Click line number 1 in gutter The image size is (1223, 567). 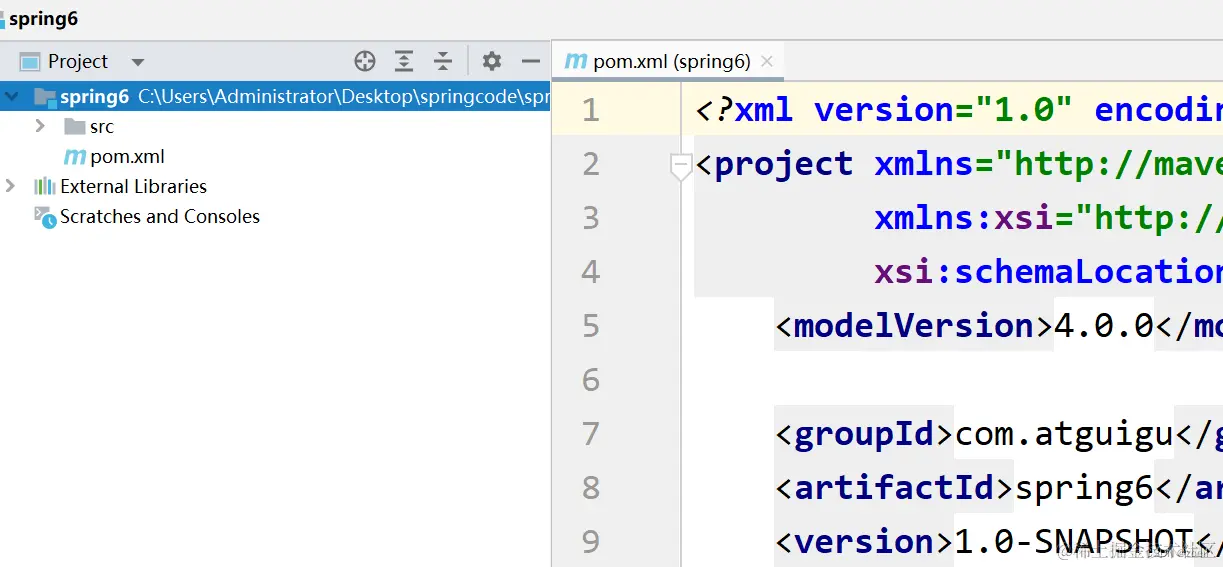pos(591,109)
